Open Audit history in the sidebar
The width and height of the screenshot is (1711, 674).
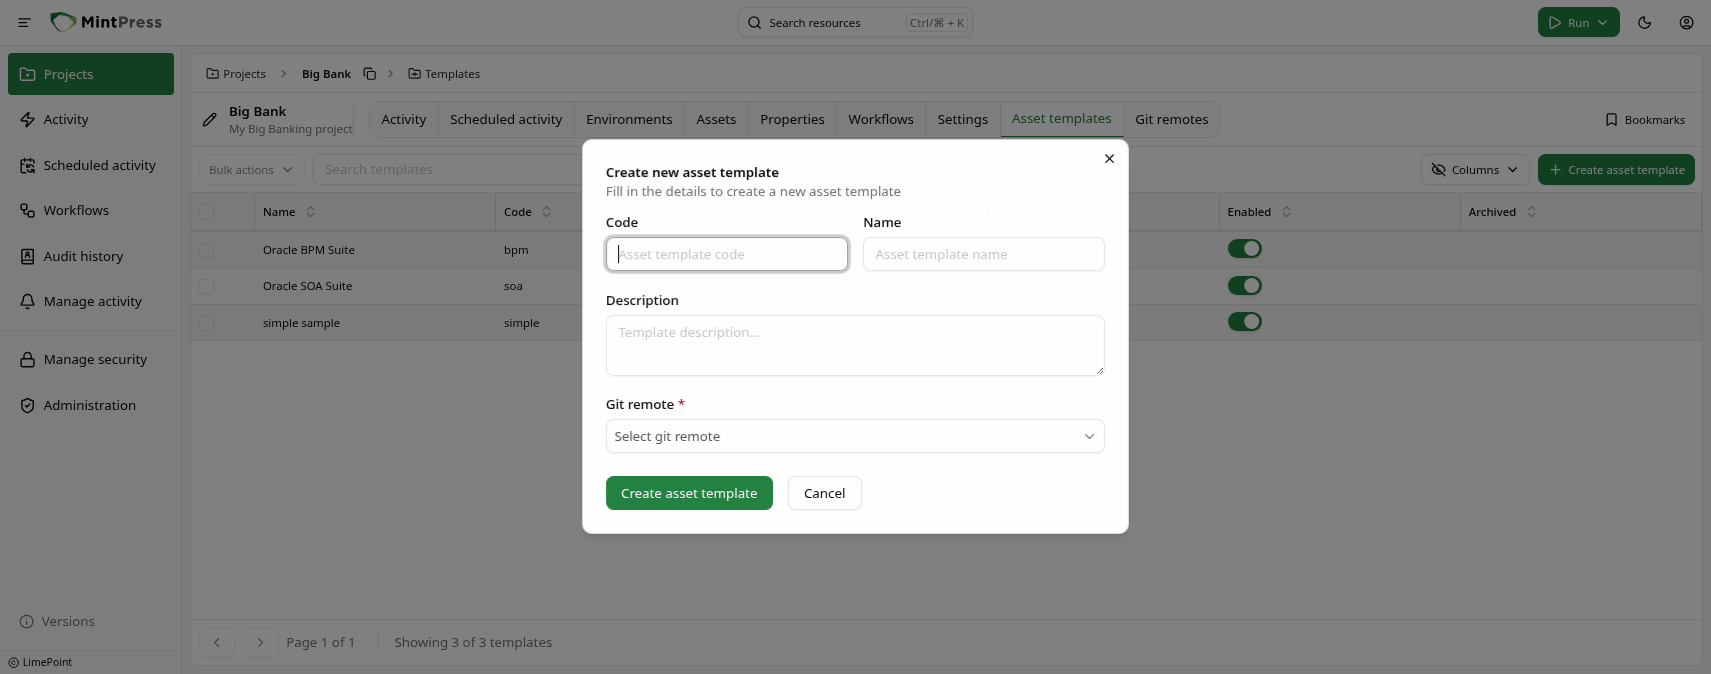pos(91,256)
